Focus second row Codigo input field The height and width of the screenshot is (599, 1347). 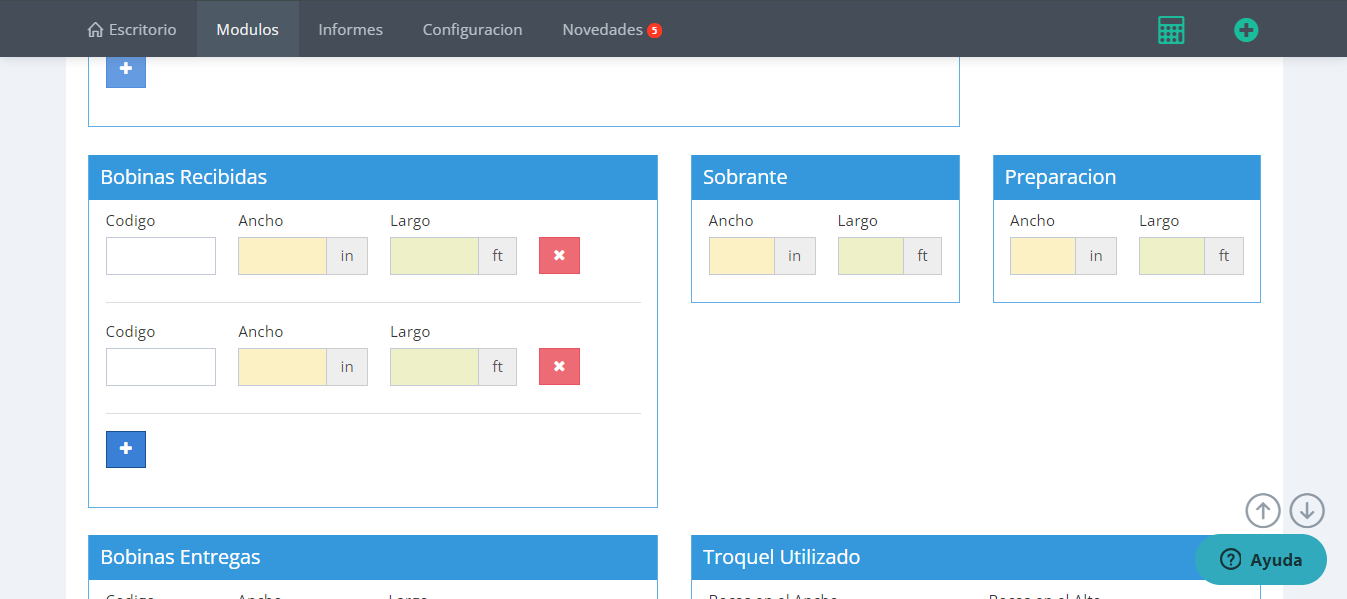point(161,367)
